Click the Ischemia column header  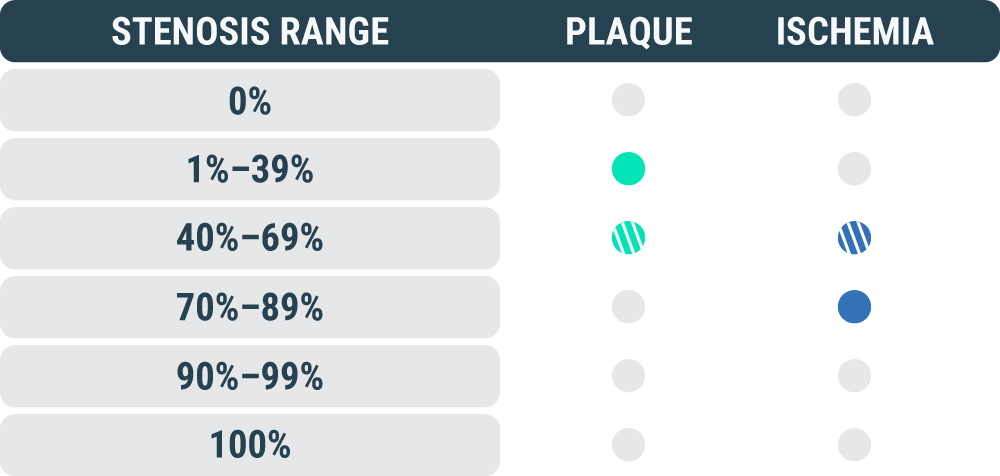click(x=855, y=32)
